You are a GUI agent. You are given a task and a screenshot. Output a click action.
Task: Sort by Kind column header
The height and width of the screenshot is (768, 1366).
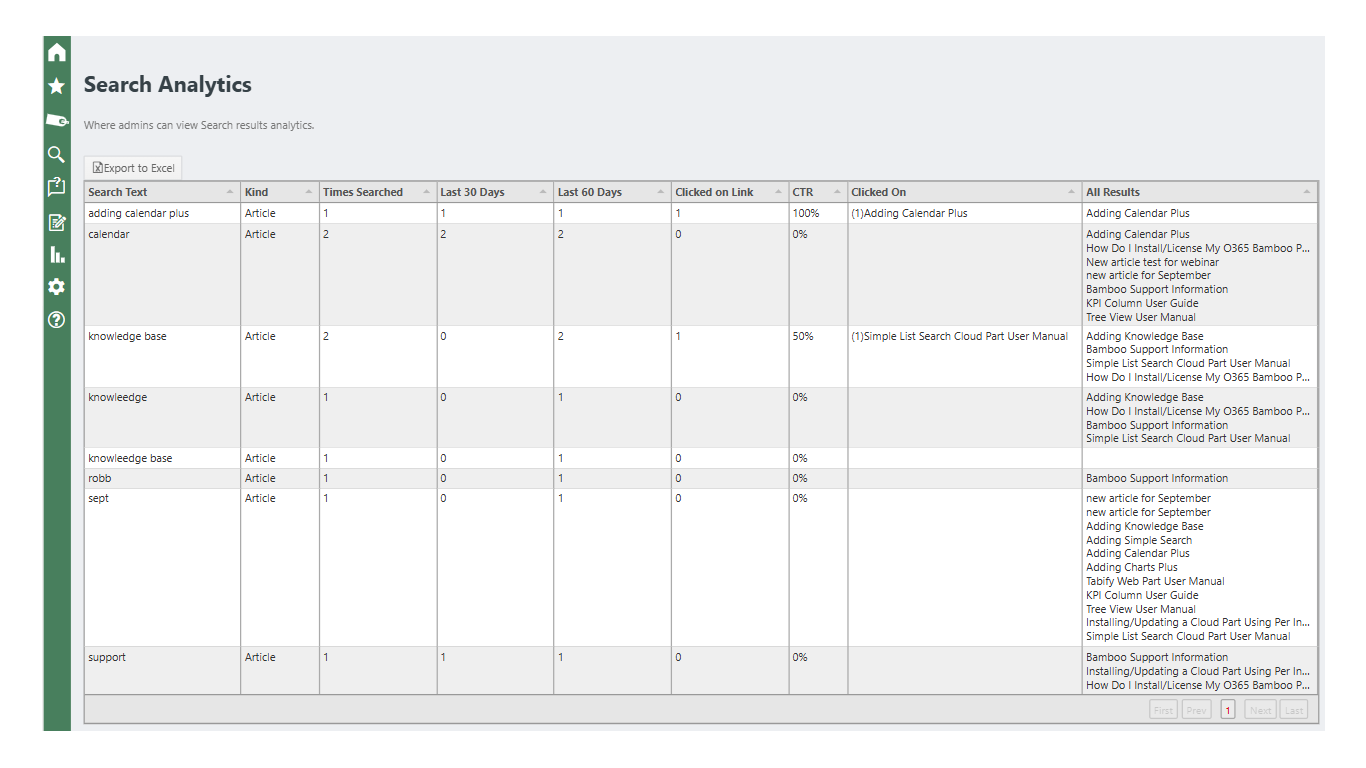tap(280, 192)
